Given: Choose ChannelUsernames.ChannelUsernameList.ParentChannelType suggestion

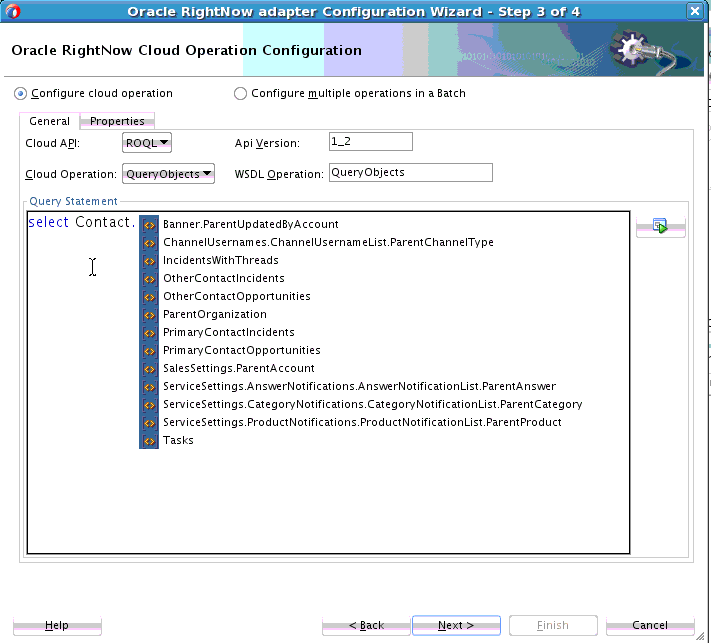Looking at the screenshot, I should coord(328,243).
